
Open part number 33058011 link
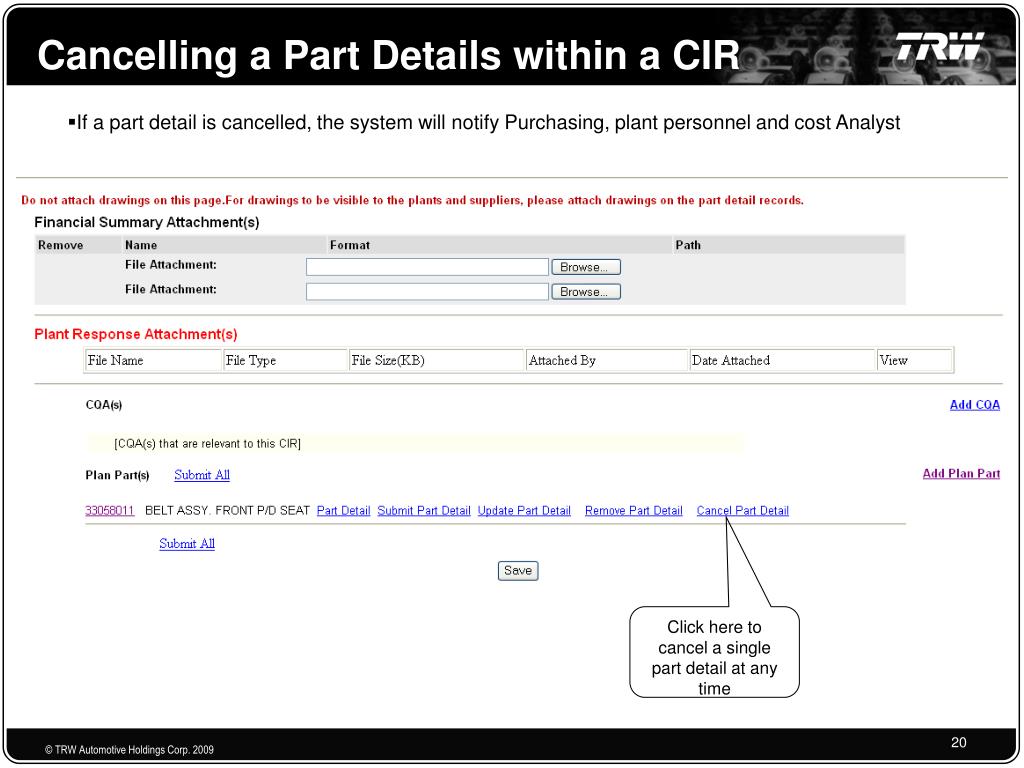pyautogui.click(x=110, y=511)
